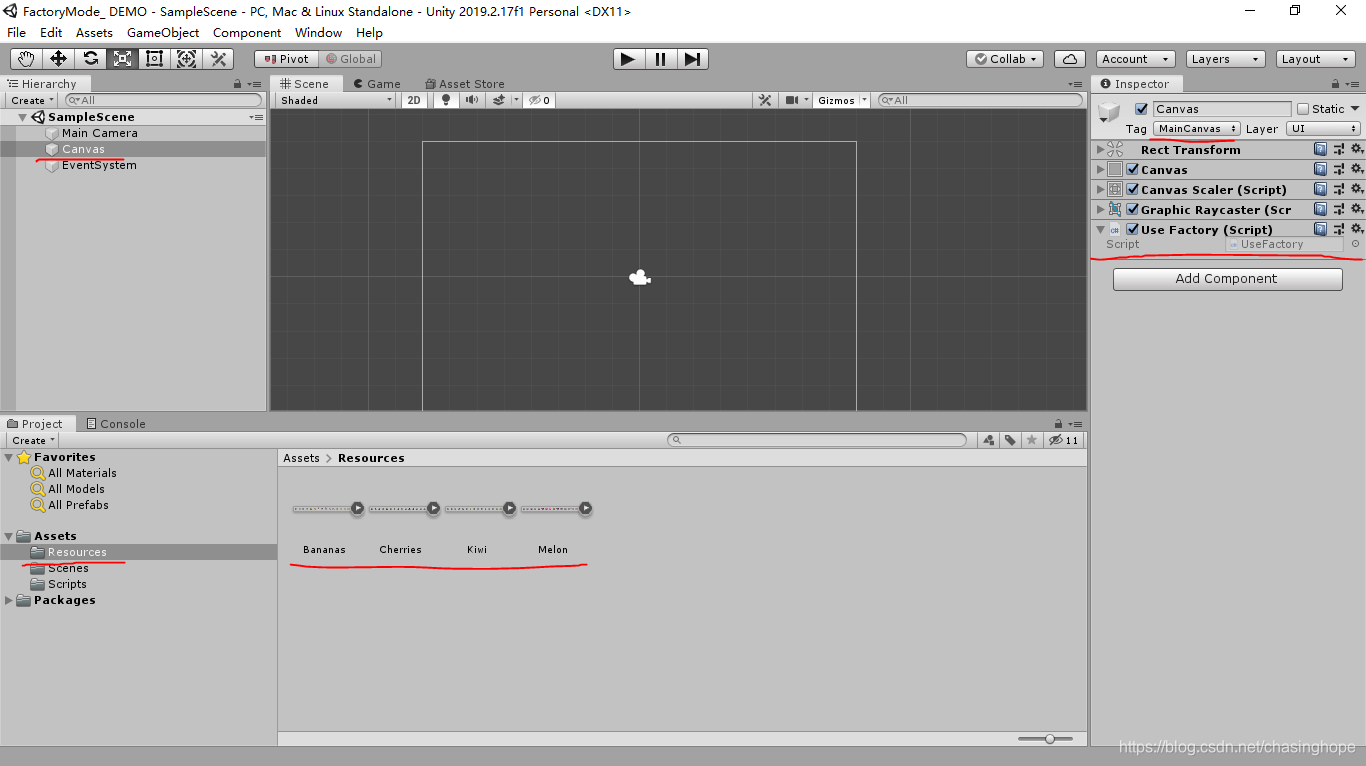Toggle scene lighting with the bulb icon
The image size is (1366, 766).
pos(447,100)
